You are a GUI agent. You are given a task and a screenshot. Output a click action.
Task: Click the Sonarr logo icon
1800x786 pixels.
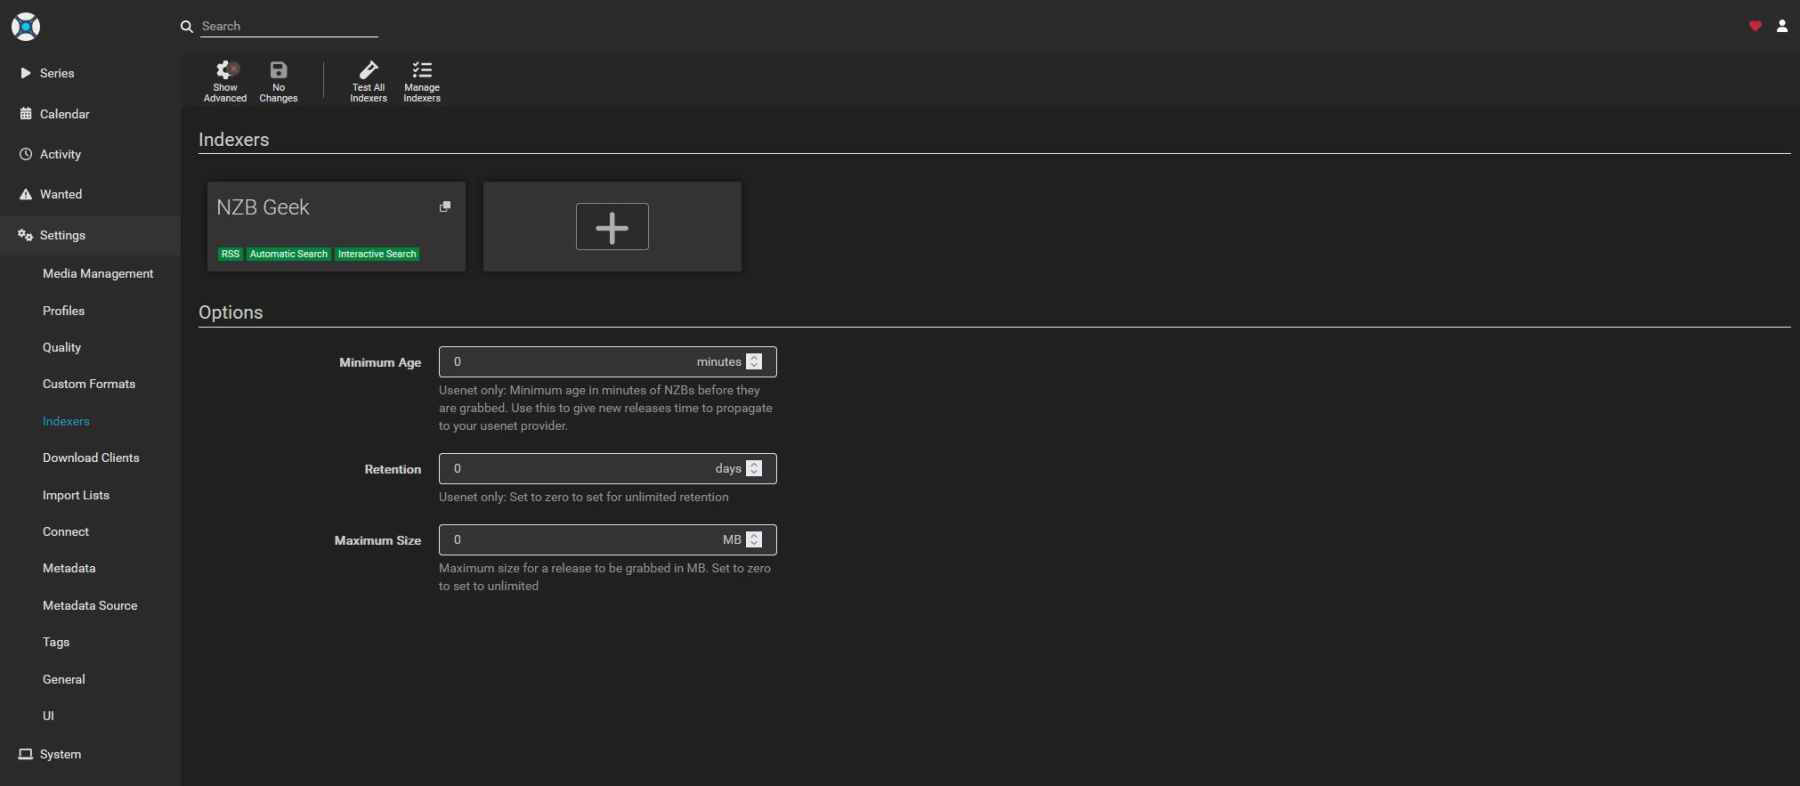pos(26,27)
